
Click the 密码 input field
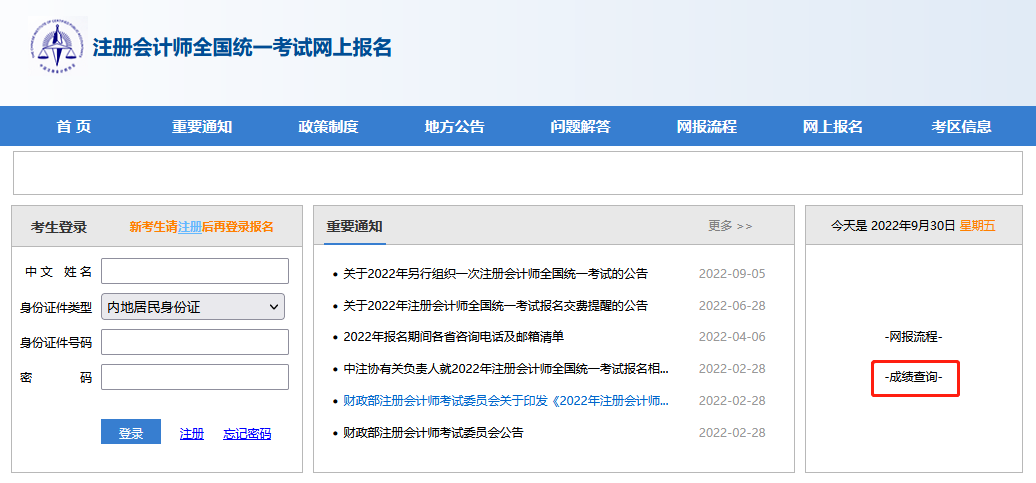point(194,377)
